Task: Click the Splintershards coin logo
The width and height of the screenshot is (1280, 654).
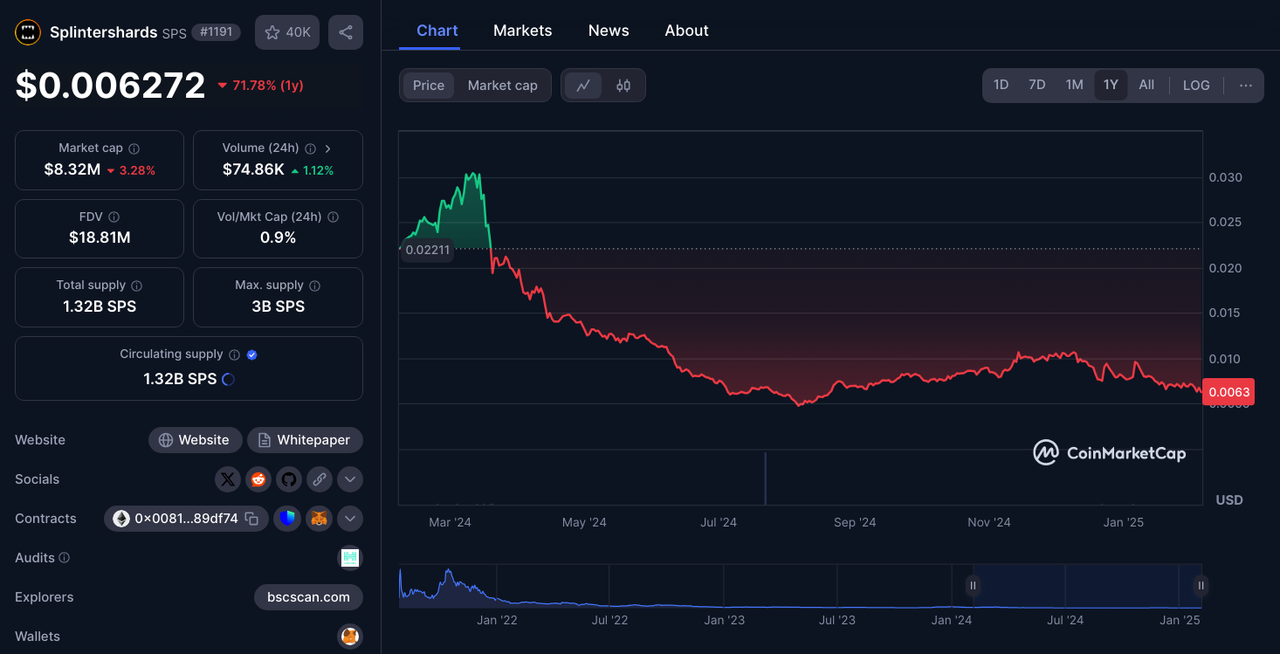Action: coord(28,32)
